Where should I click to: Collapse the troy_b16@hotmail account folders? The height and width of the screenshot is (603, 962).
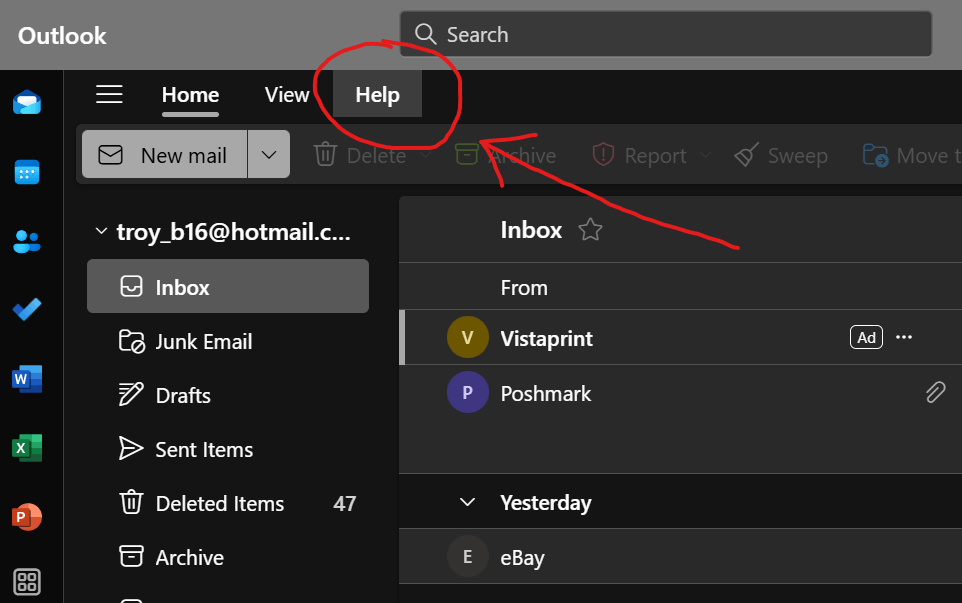[x=100, y=229]
